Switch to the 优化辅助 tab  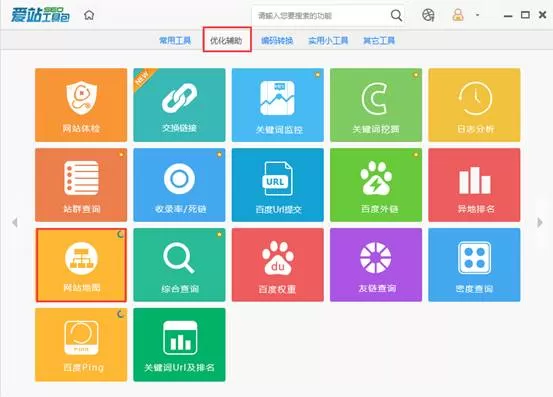[226, 41]
